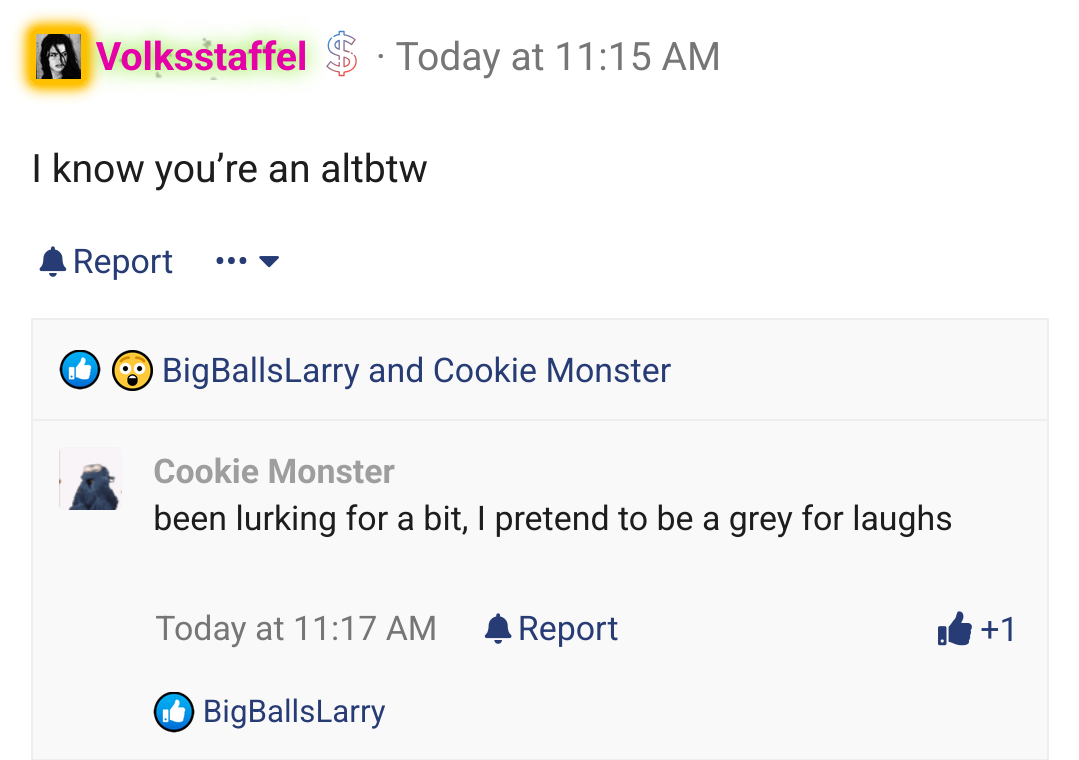Open Volksstaffel's avatar picture
Image resolution: width=1079 pixels, height=760 pixels.
point(58,57)
